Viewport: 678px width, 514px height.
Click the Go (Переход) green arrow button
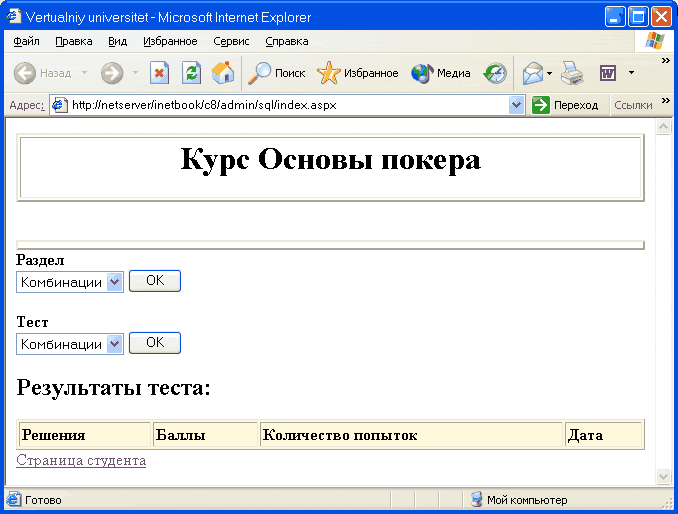tap(565, 105)
